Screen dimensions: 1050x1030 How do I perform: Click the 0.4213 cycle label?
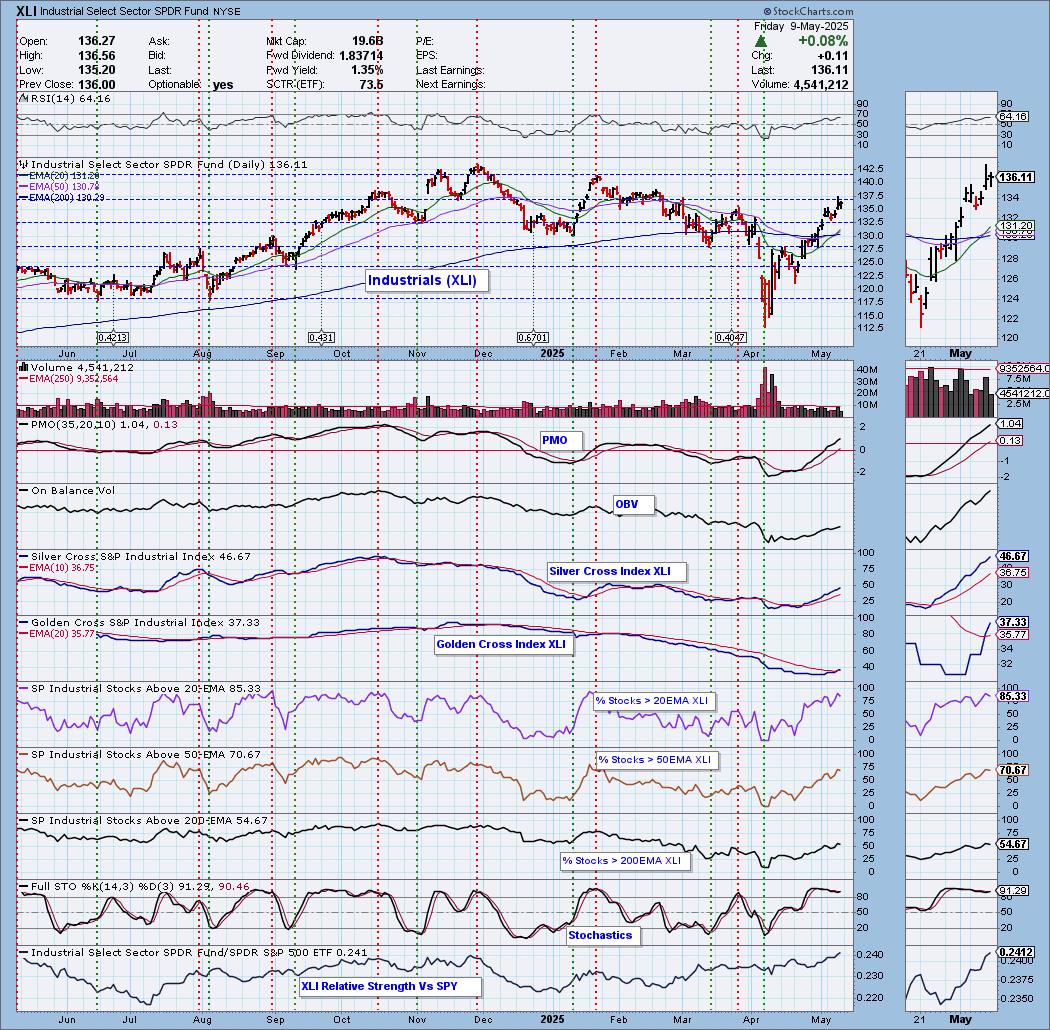(112, 338)
